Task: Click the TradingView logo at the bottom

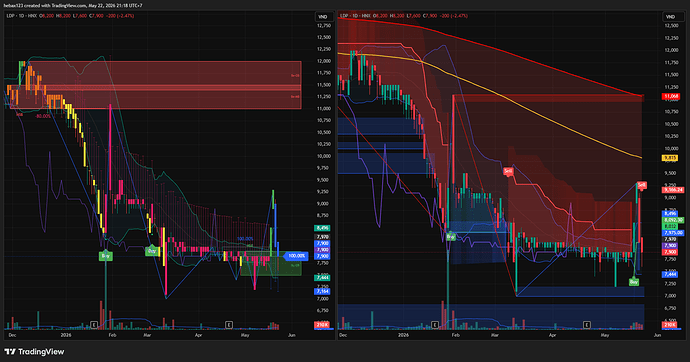Action: point(34,351)
